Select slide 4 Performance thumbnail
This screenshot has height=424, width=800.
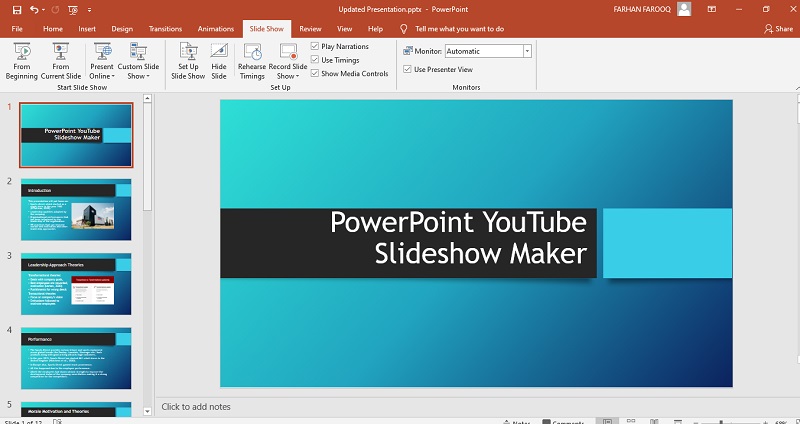tap(76, 358)
